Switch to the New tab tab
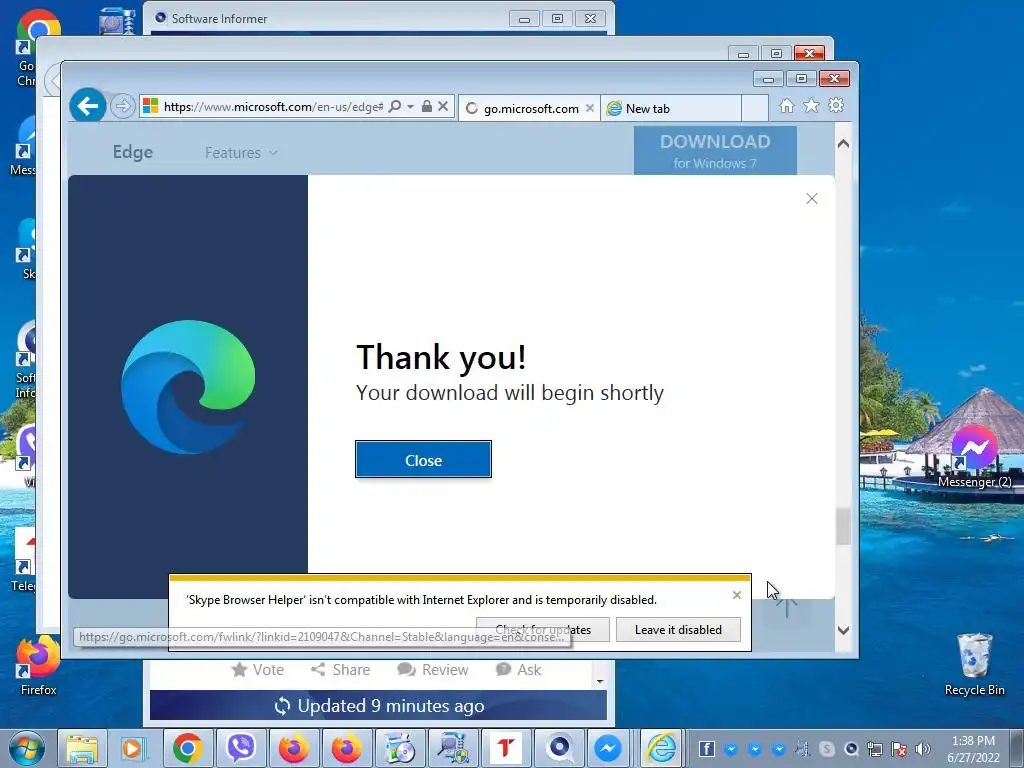1024x768 pixels. pos(669,108)
